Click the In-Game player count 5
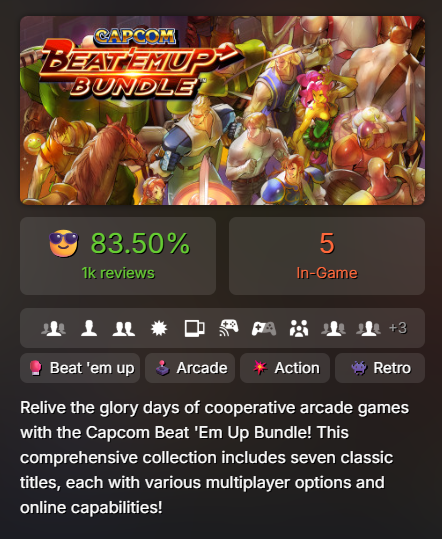The width and height of the screenshot is (442, 539). coord(327,243)
